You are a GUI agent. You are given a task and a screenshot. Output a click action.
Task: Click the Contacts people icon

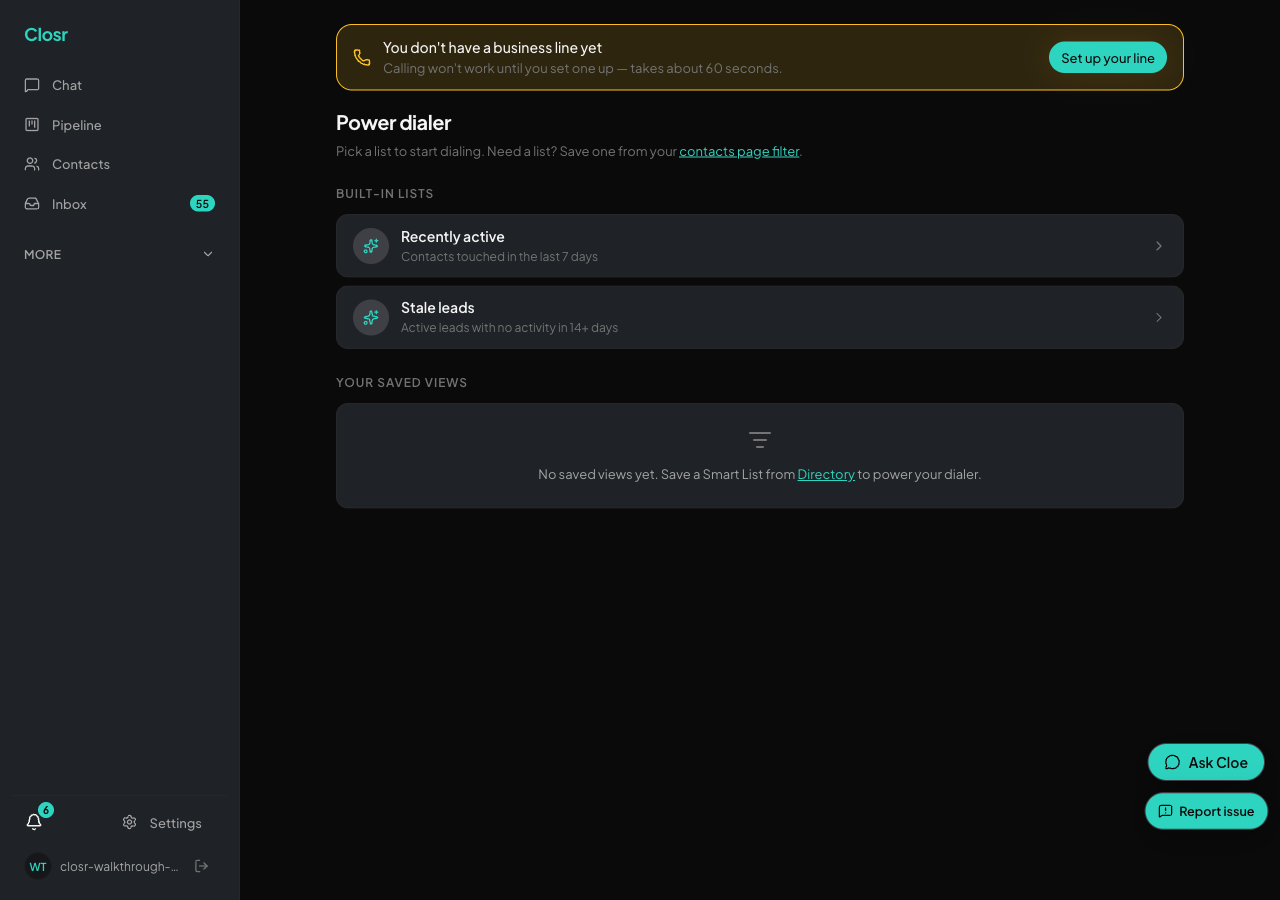point(32,164)
